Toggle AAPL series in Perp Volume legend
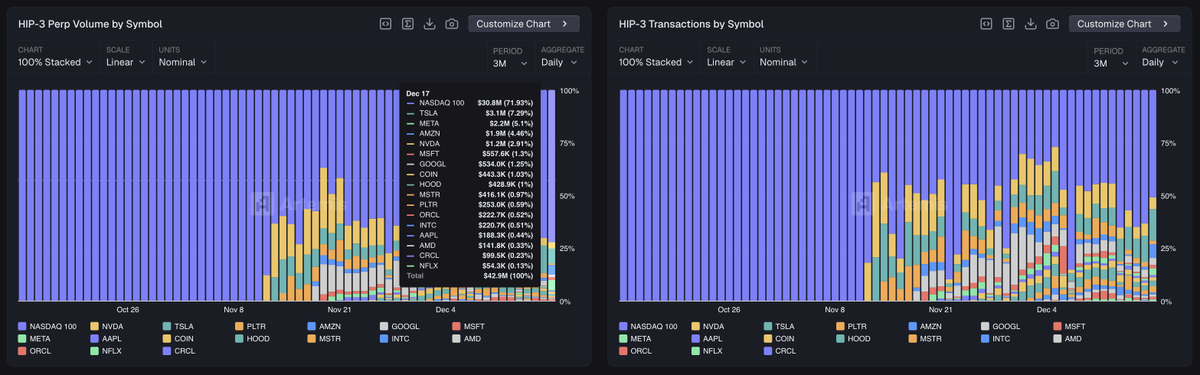 click(x=106, y=339)
